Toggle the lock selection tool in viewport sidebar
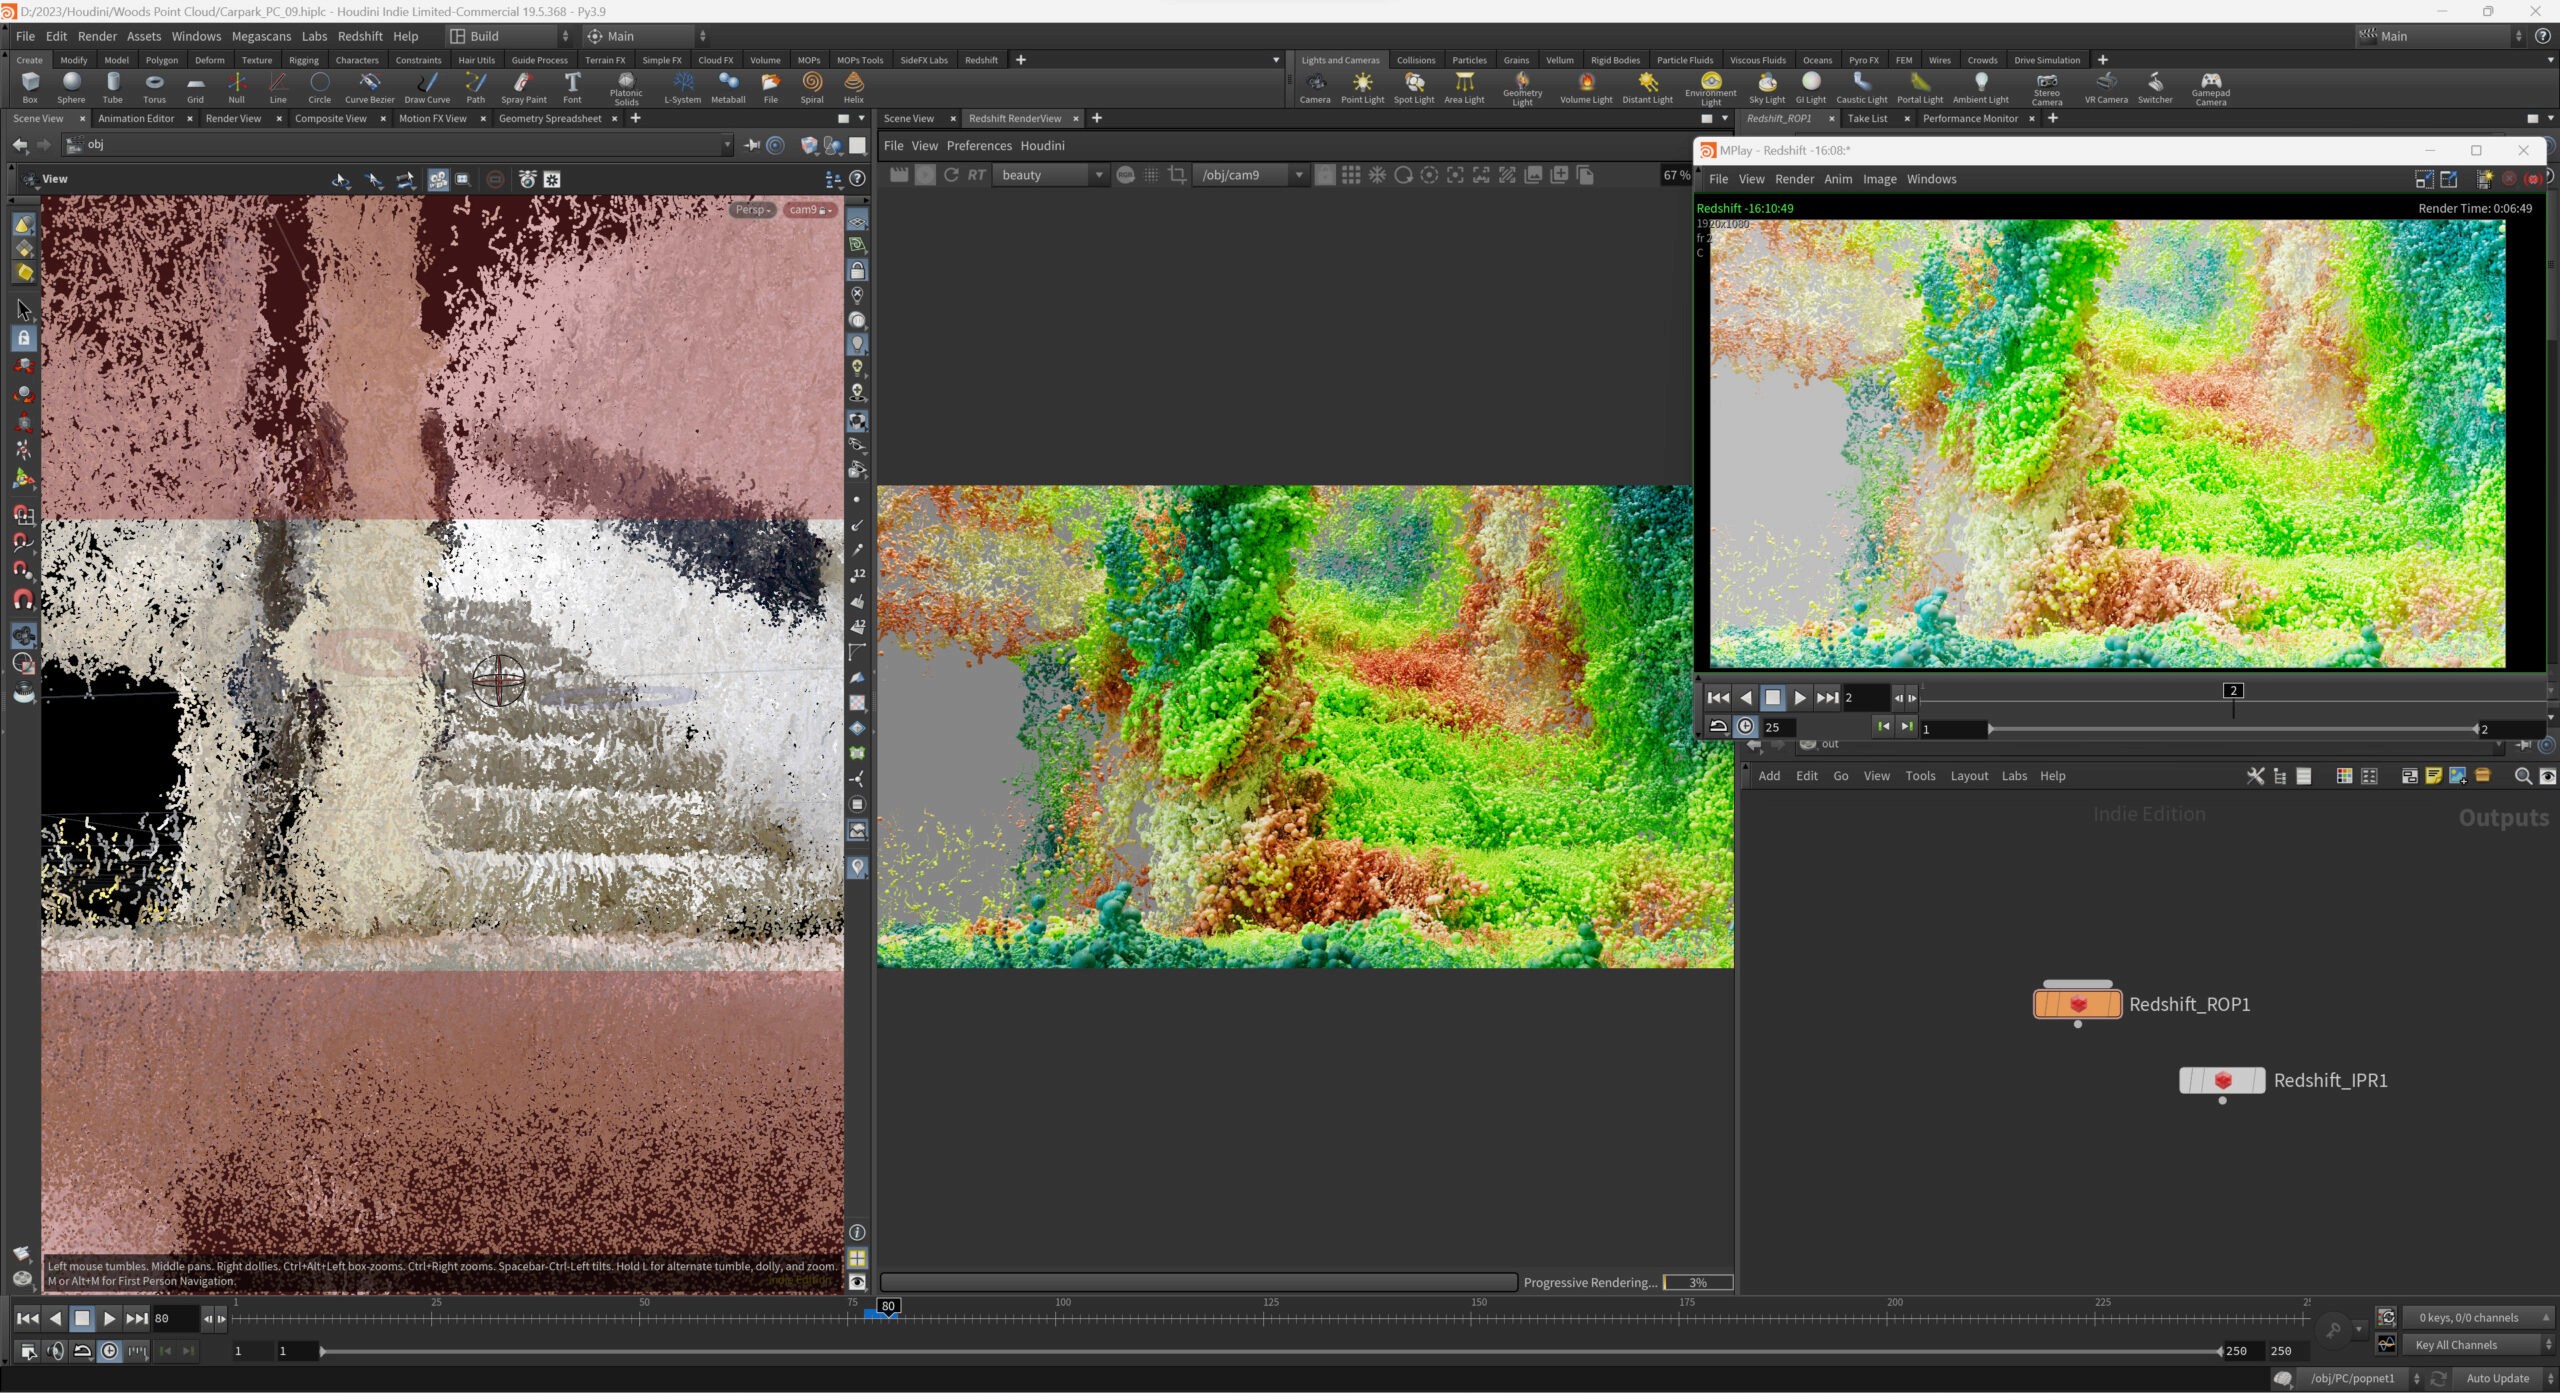The width and height of the screenshot is (2560, 1393). (x=24, y=338)
